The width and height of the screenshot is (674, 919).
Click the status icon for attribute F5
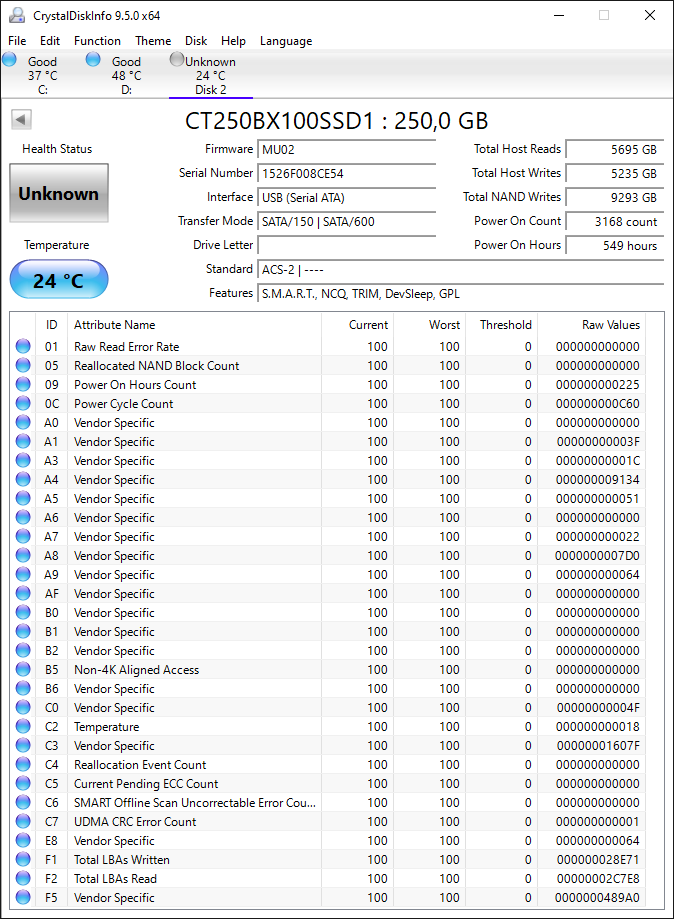point(23,897)
